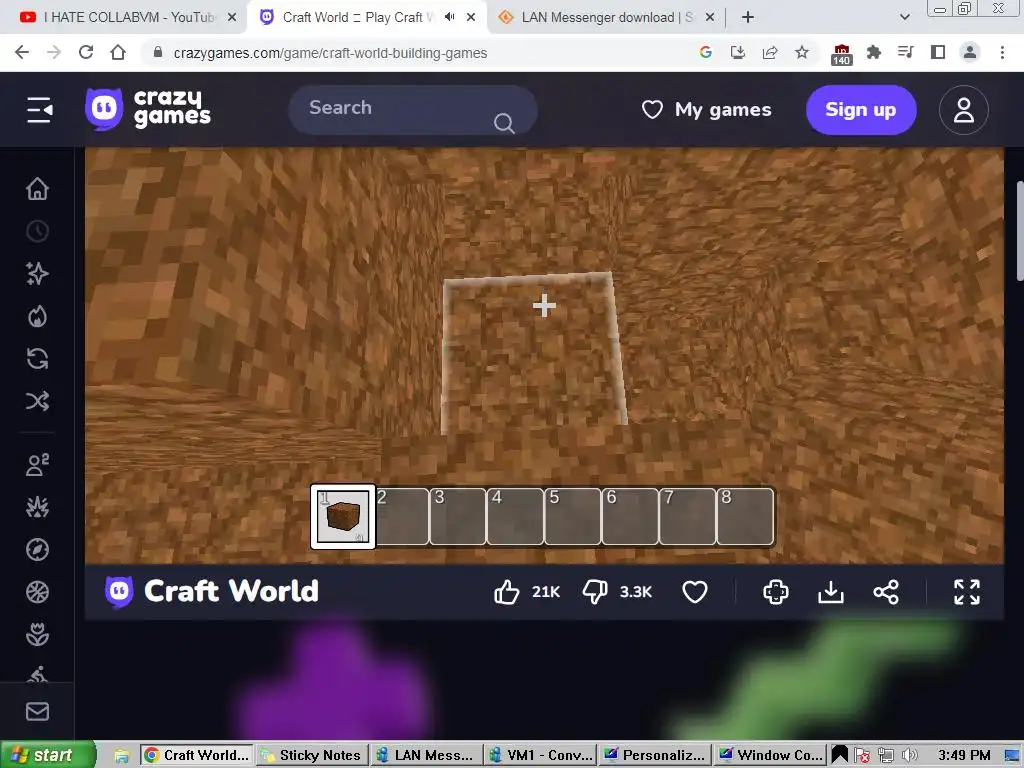Close the LAN Messenger download tab
Screen dimensions: 1024x768
(x=710, y=18)
